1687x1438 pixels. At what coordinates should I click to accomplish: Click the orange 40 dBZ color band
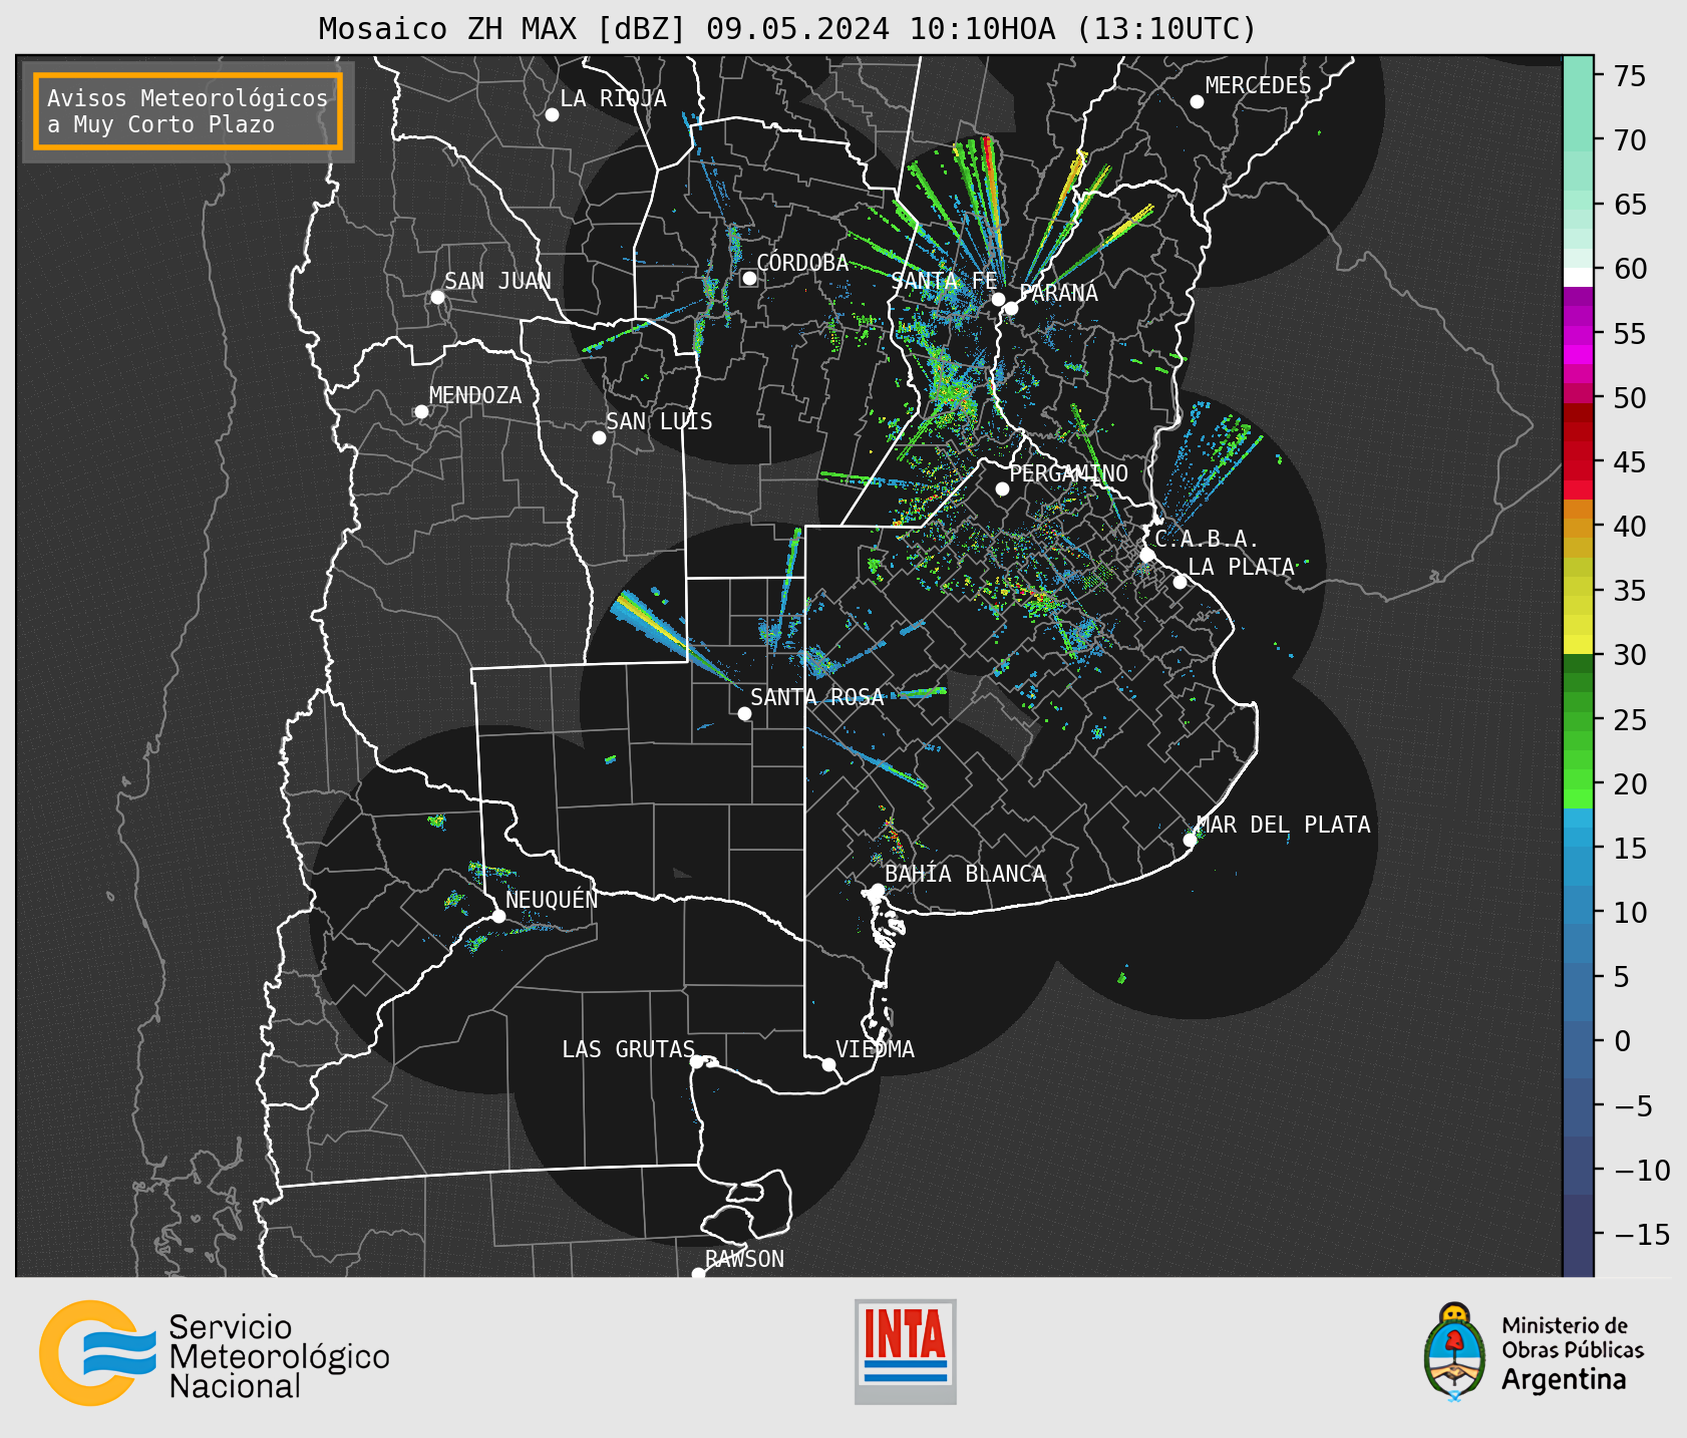(1578, 526)
